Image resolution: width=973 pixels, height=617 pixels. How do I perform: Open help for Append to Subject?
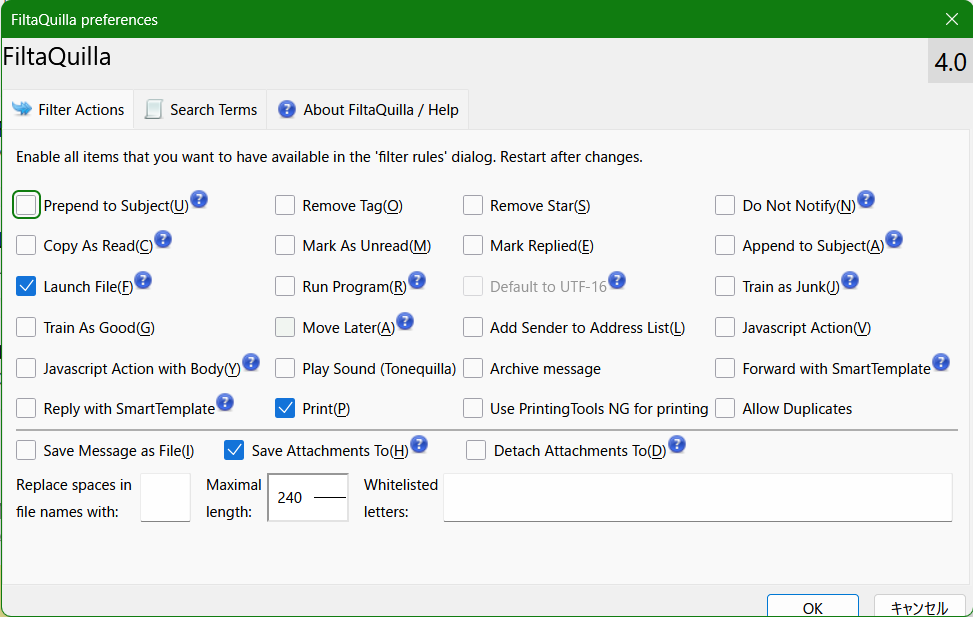pos(893,239)
